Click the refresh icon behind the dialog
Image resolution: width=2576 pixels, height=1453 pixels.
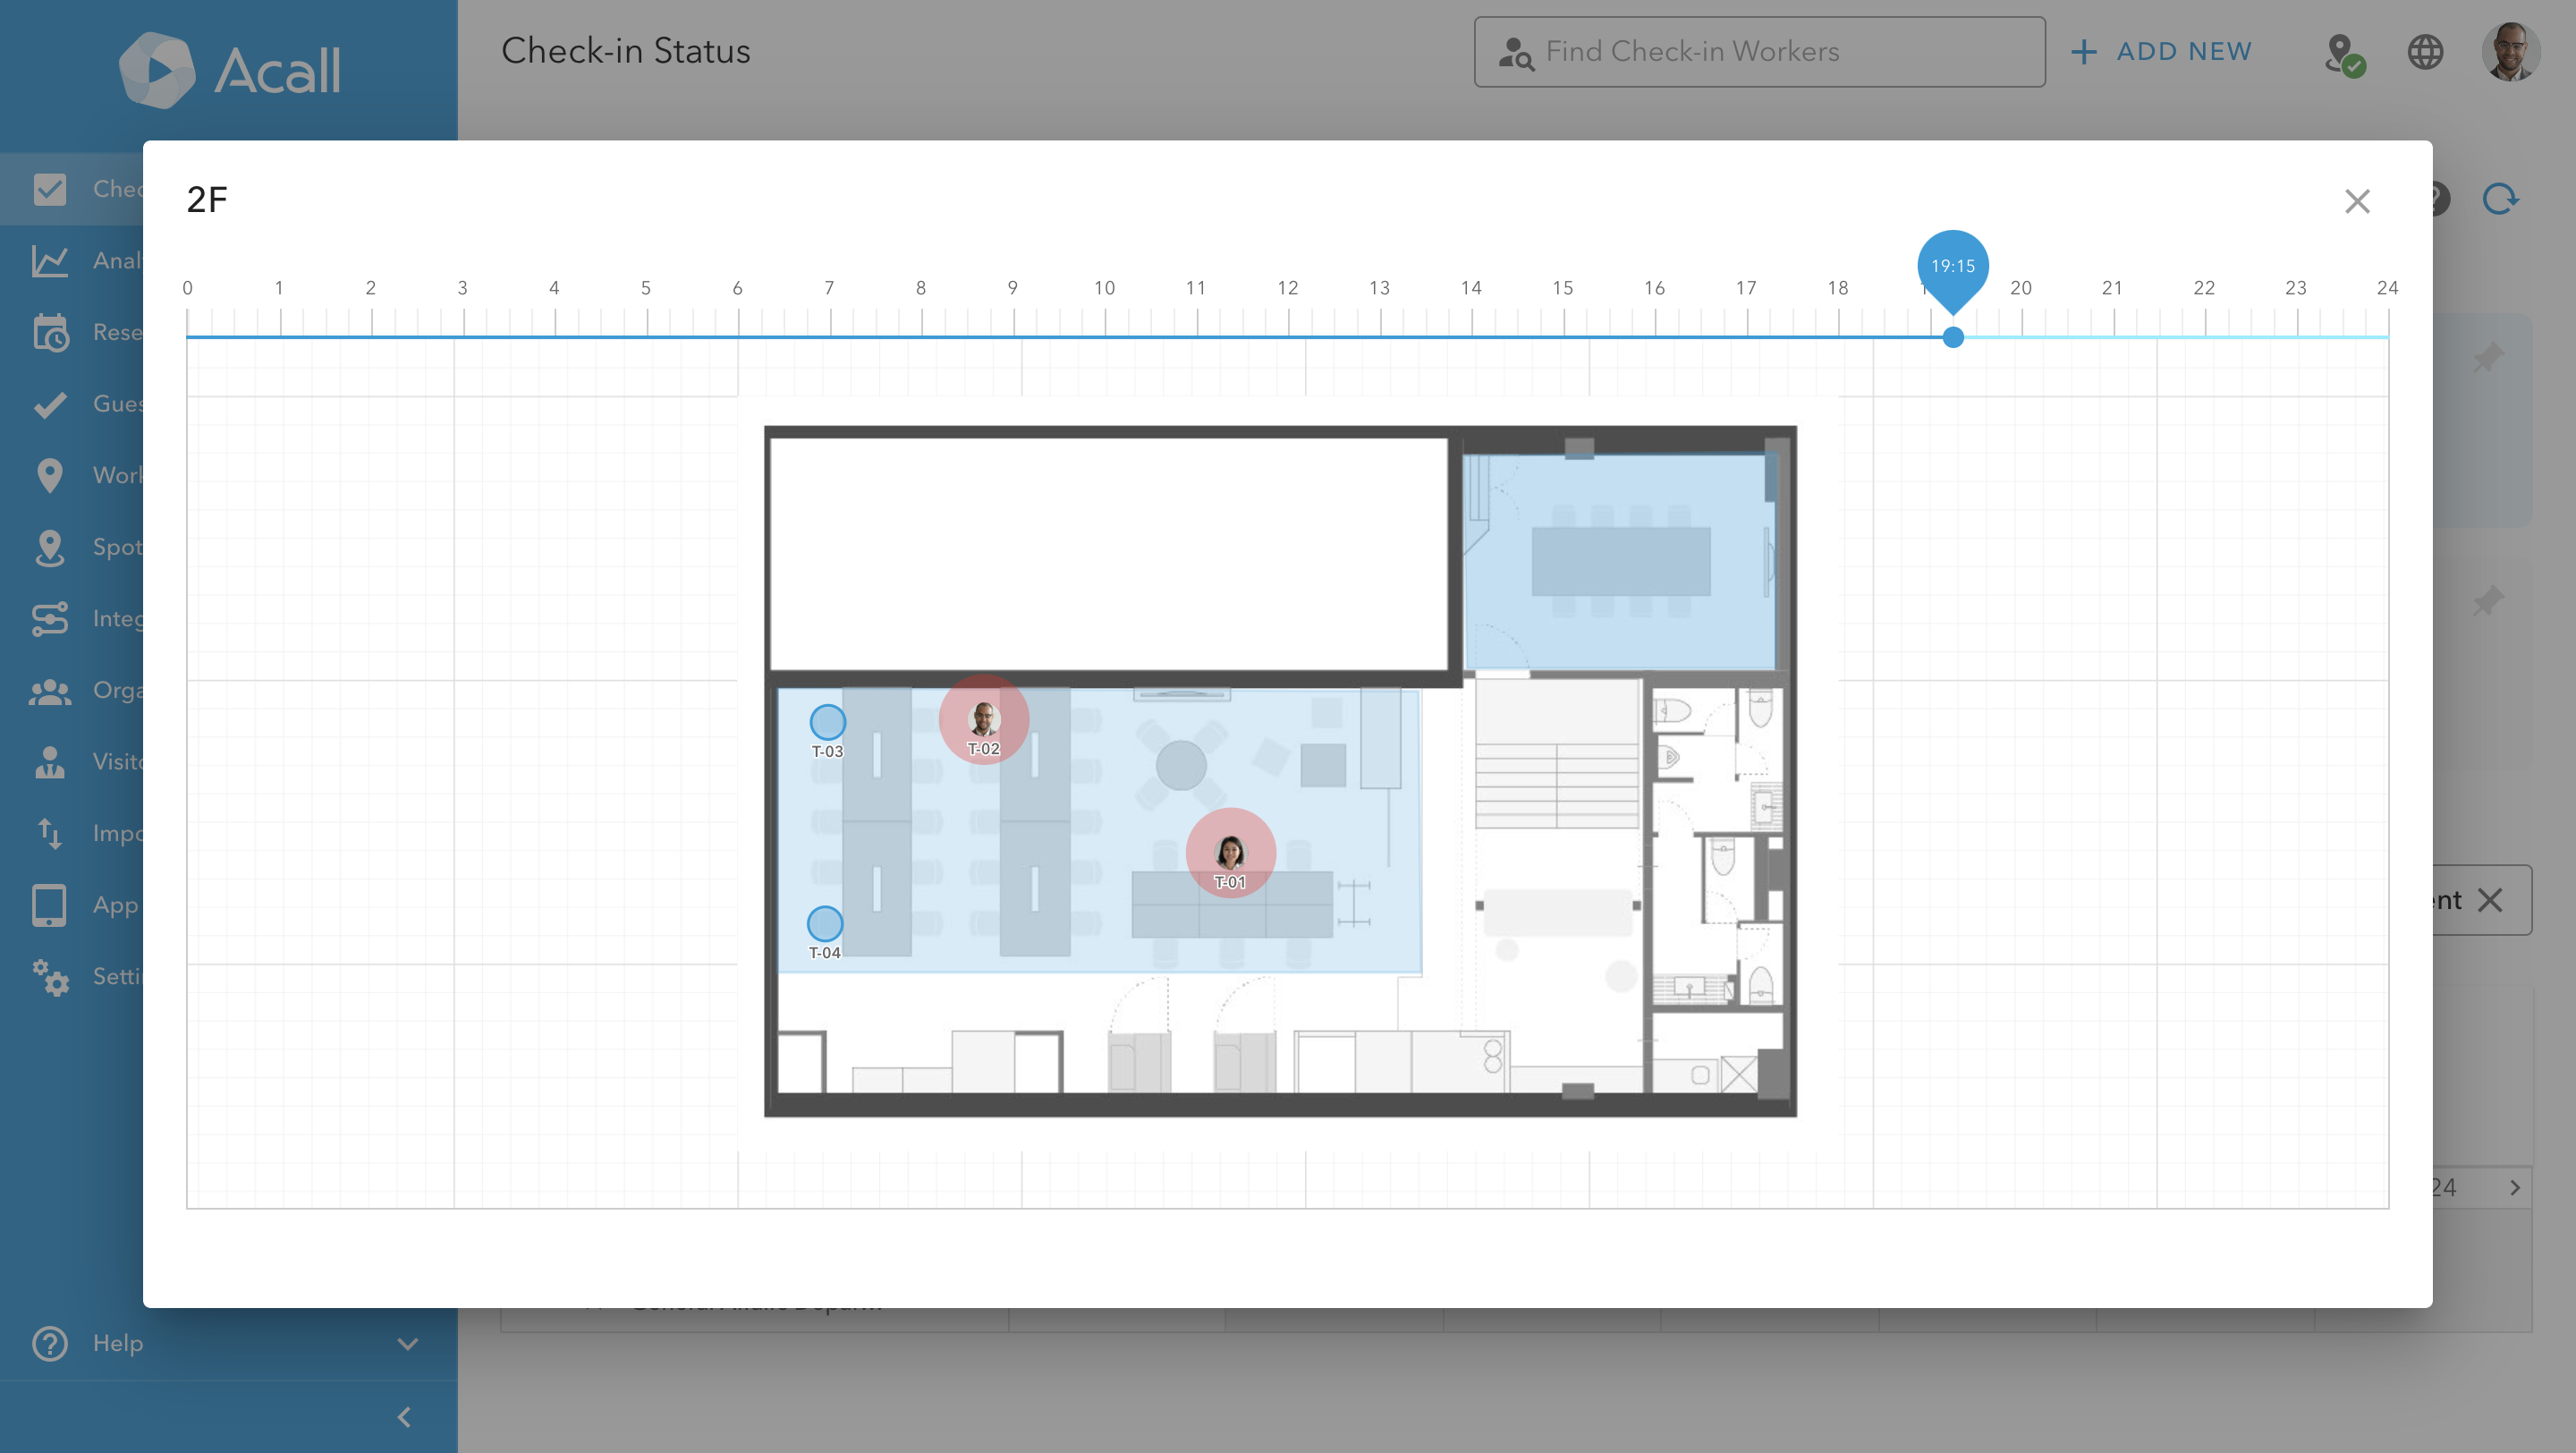point(2501,199)
